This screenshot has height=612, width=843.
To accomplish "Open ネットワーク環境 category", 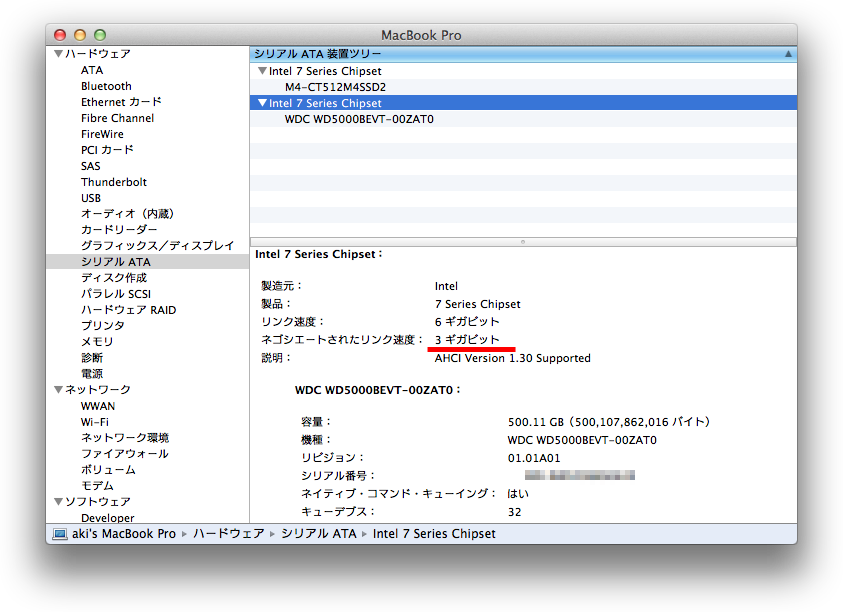I will 125,438.
